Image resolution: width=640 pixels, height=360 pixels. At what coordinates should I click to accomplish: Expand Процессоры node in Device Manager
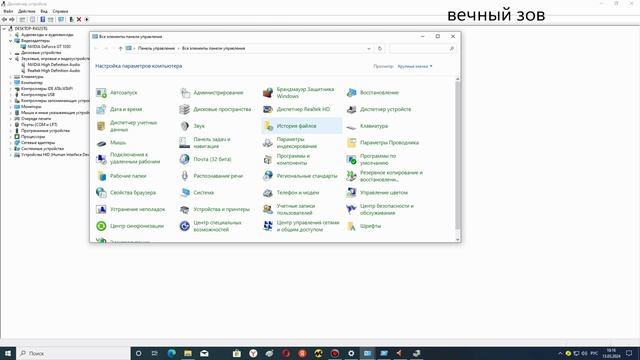pos(11,137)
